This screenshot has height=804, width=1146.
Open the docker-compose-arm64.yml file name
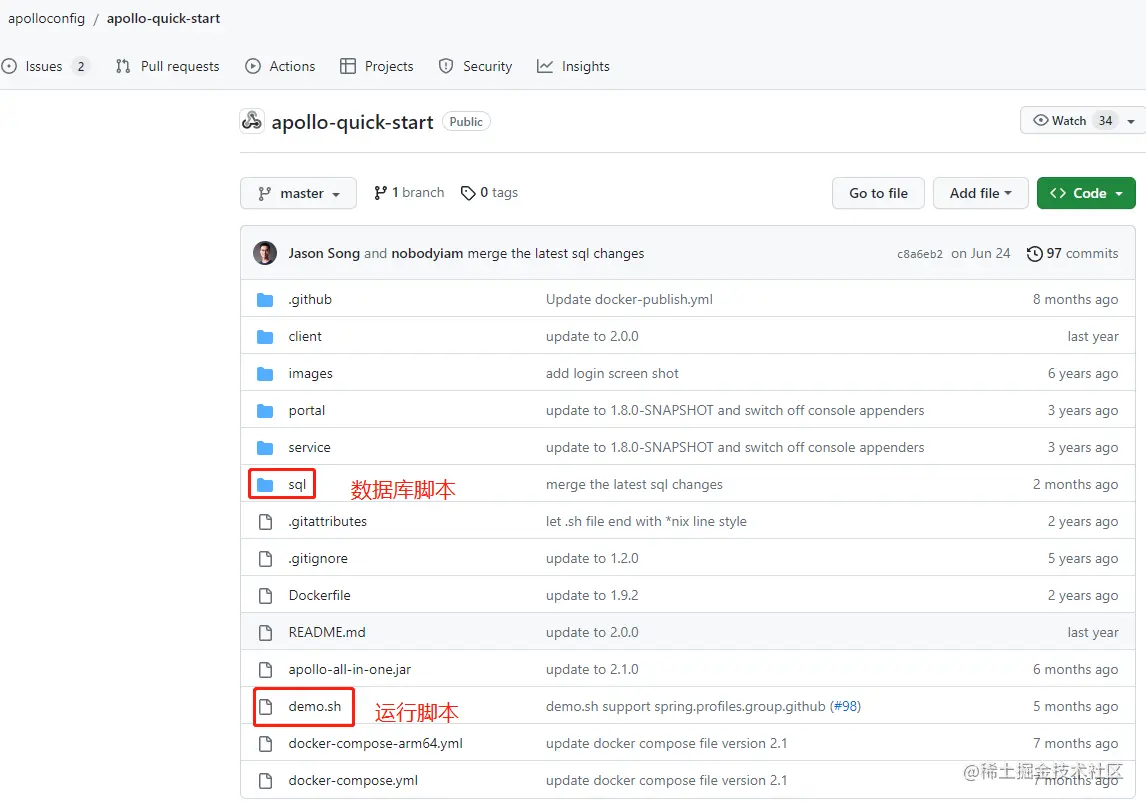click(x=375, y=744)
